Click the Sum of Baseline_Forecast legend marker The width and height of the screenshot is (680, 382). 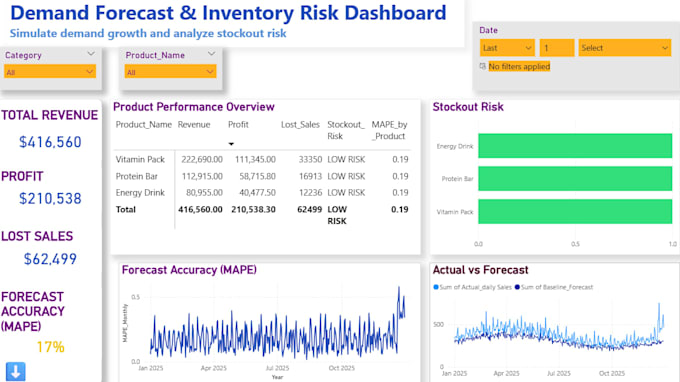[x=517, y=287]
